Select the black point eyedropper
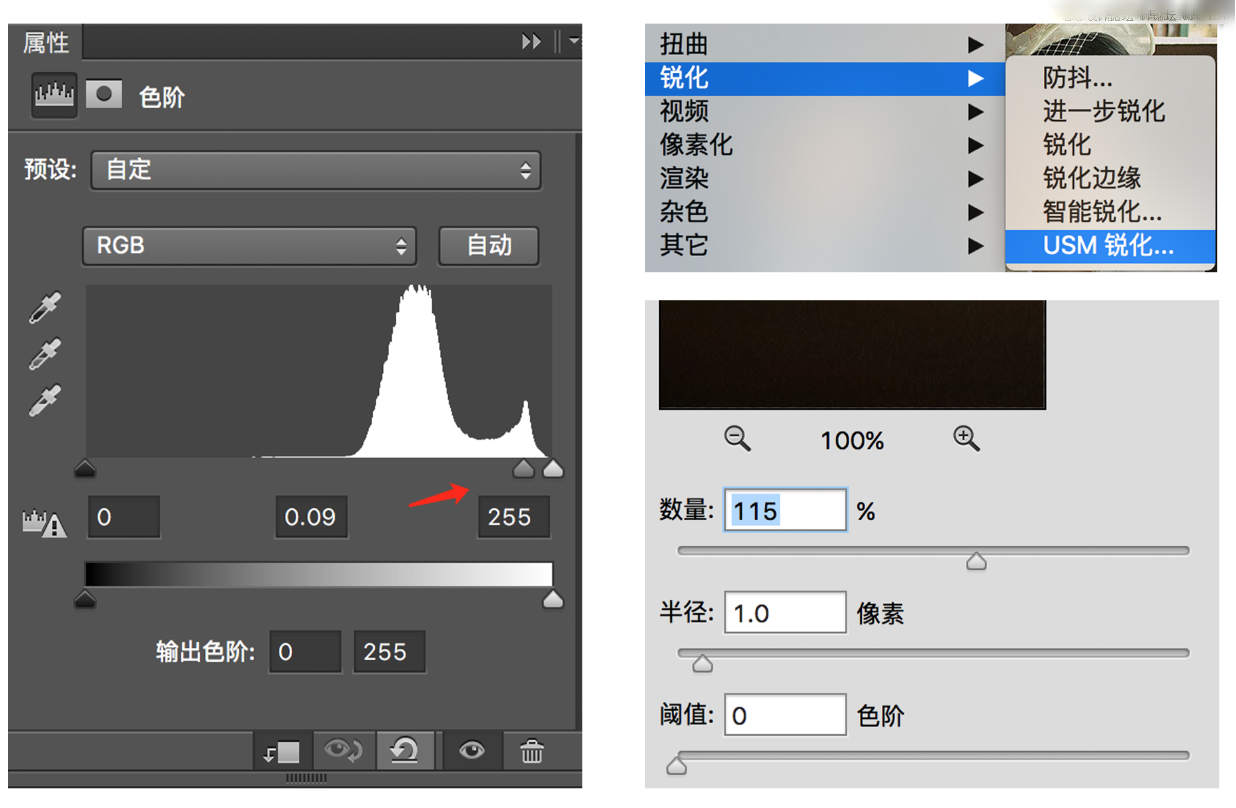Viewport: 1236px width, 808px height. tap(44, 308)
